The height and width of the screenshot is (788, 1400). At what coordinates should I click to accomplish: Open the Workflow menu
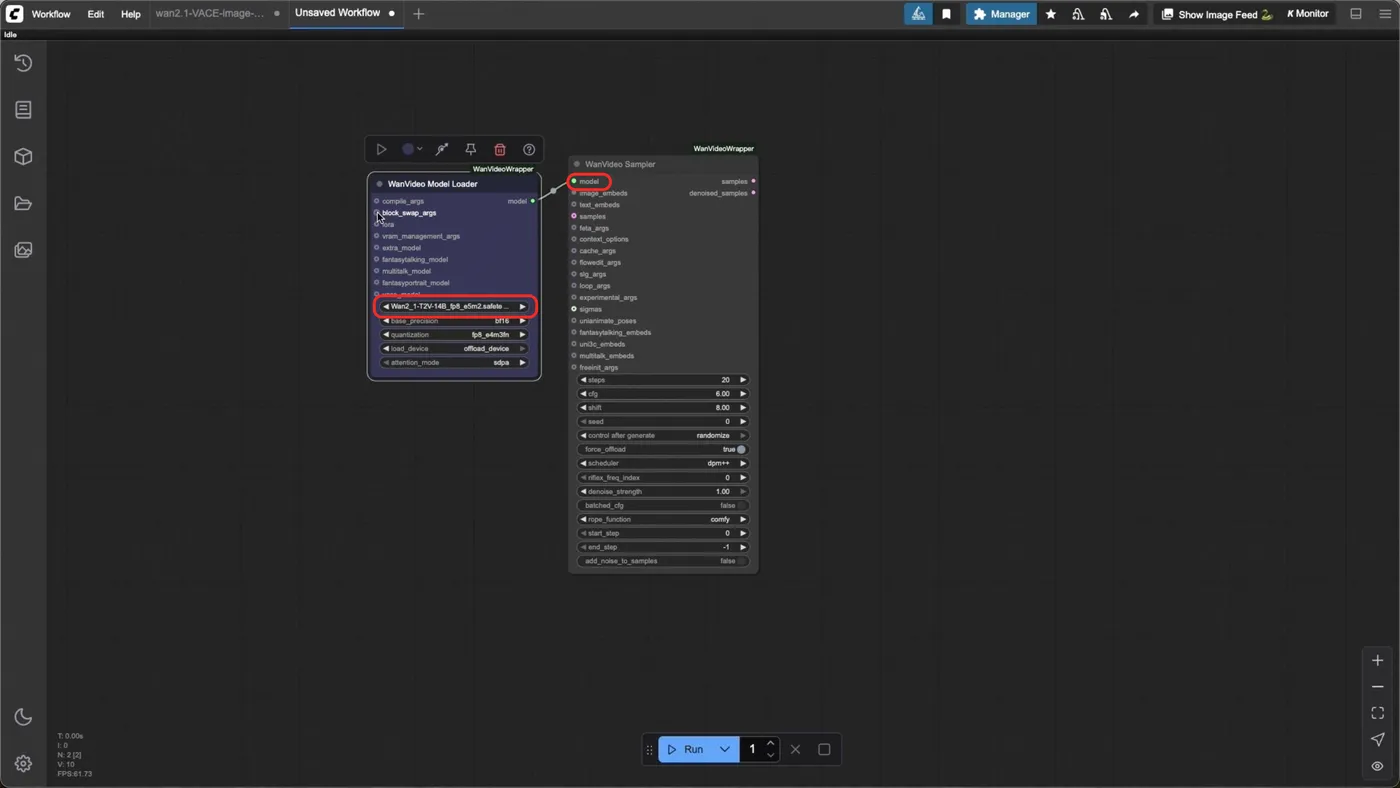coord(51,14)
